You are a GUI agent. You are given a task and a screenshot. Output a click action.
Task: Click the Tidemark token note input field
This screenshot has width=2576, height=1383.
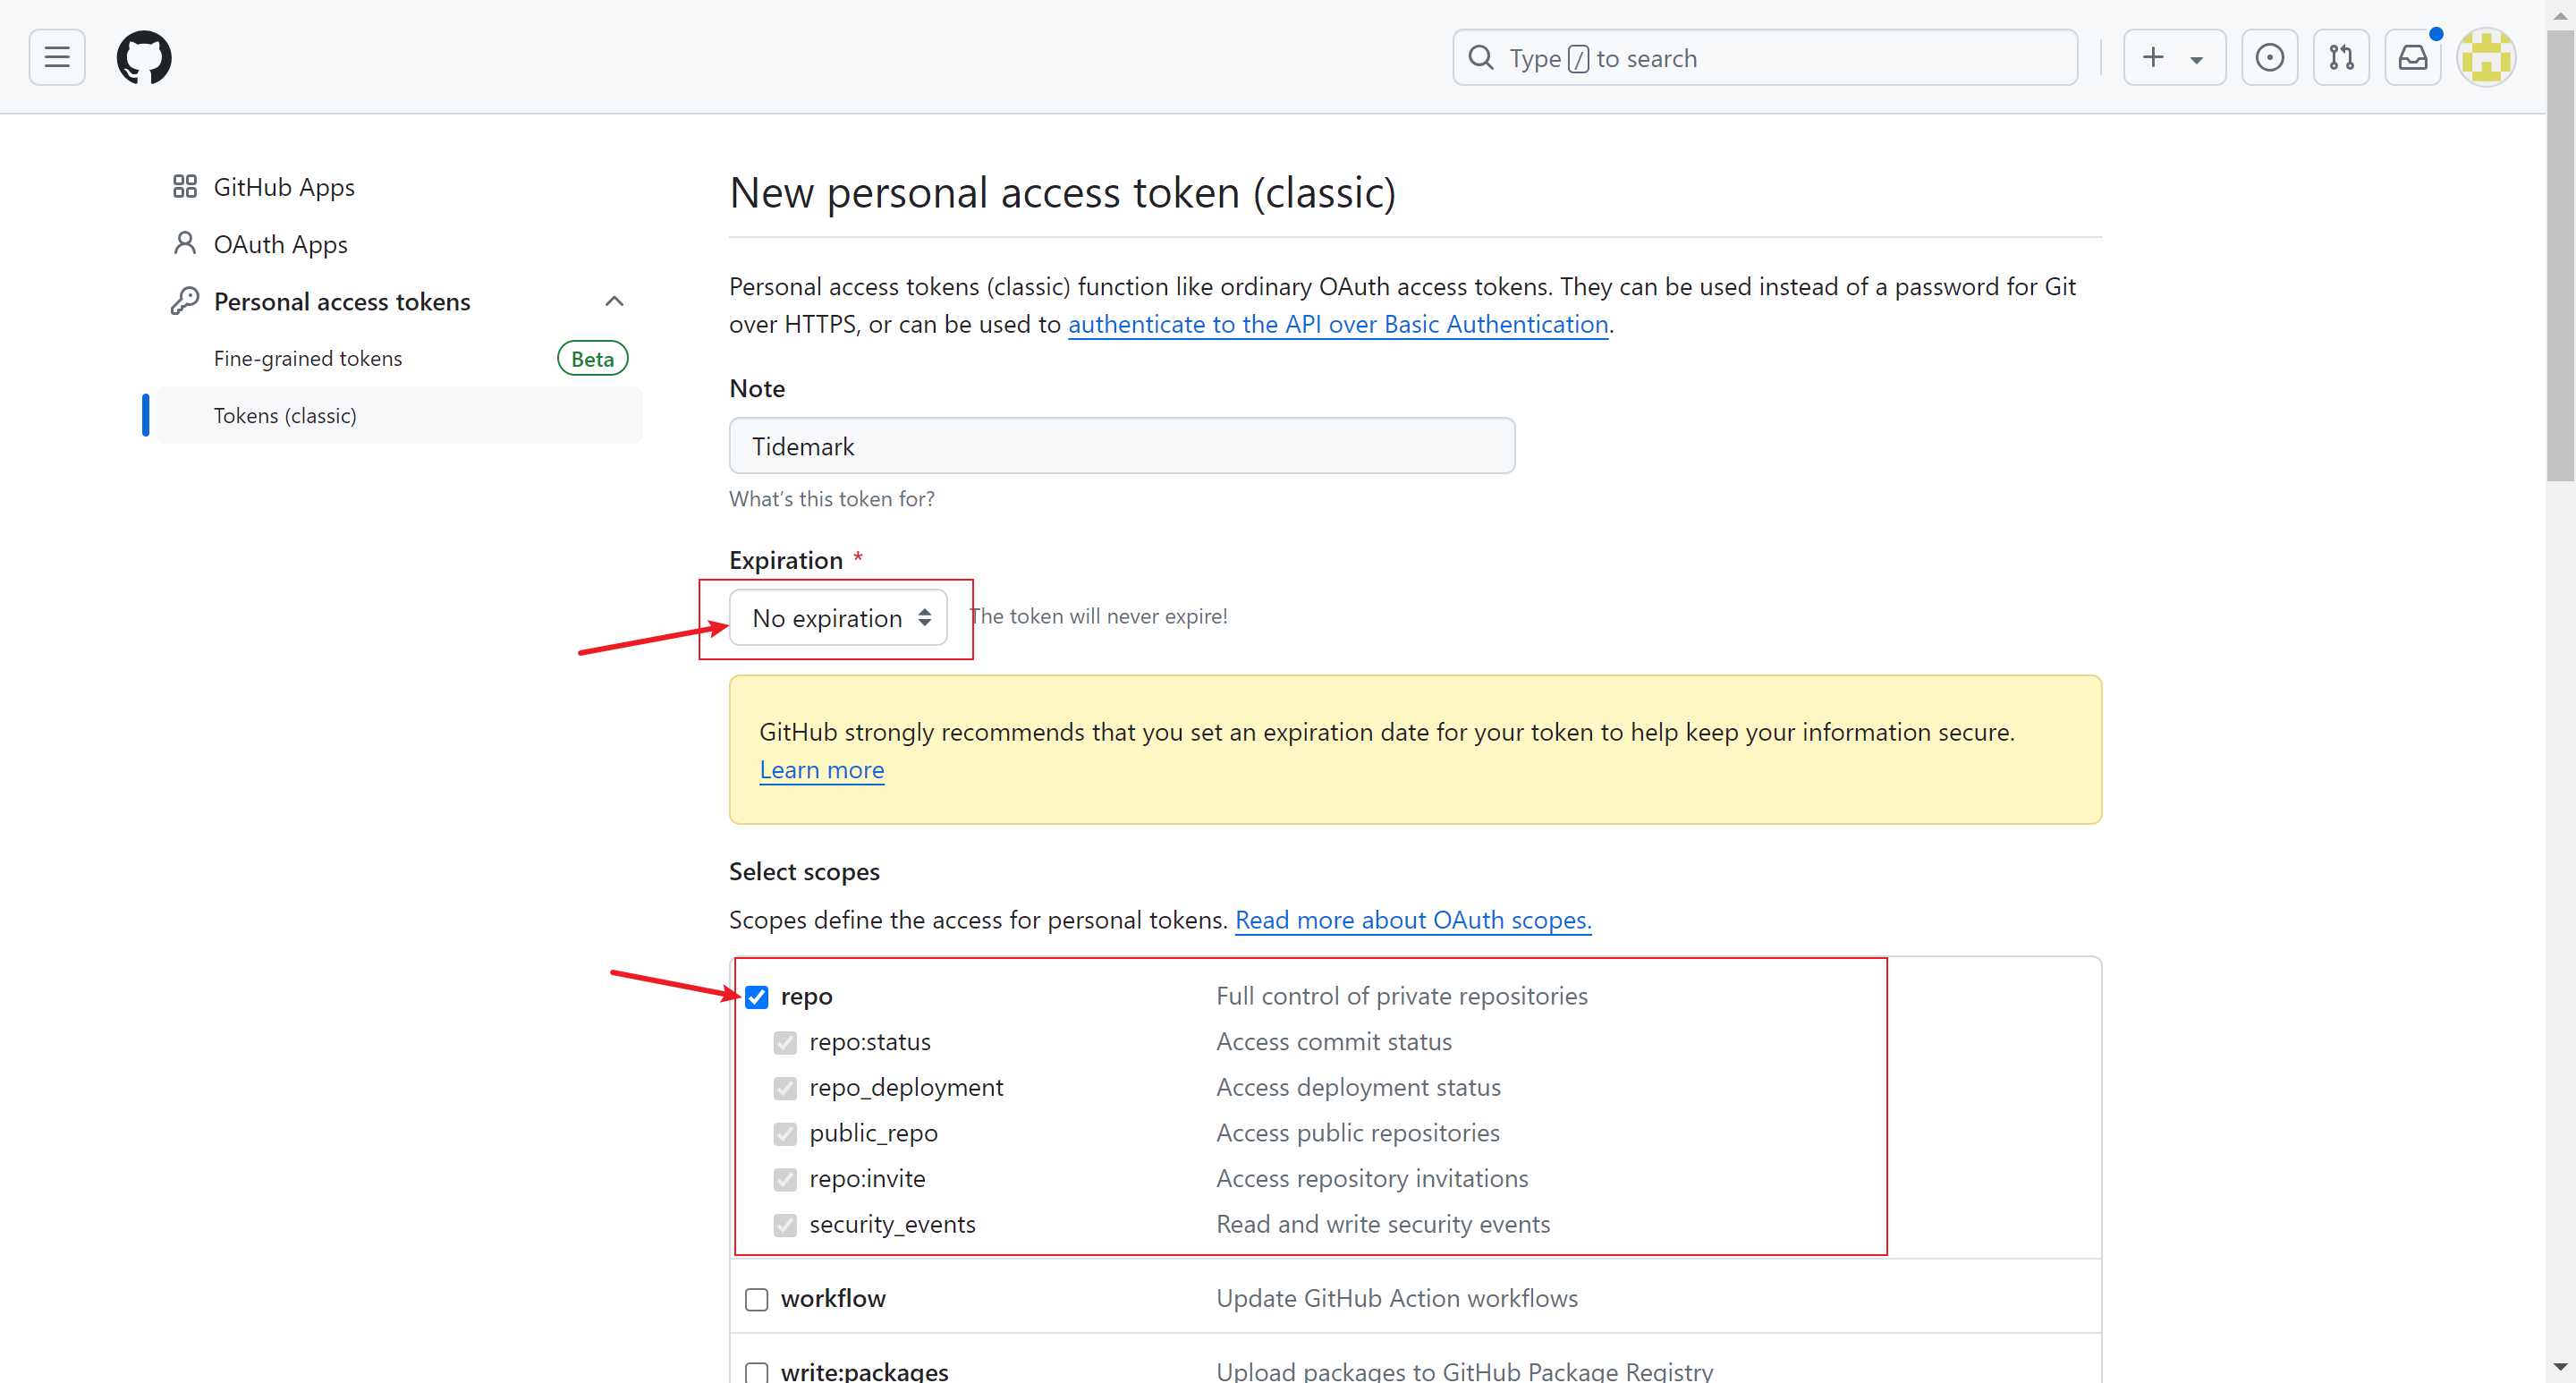[1123, 446]
